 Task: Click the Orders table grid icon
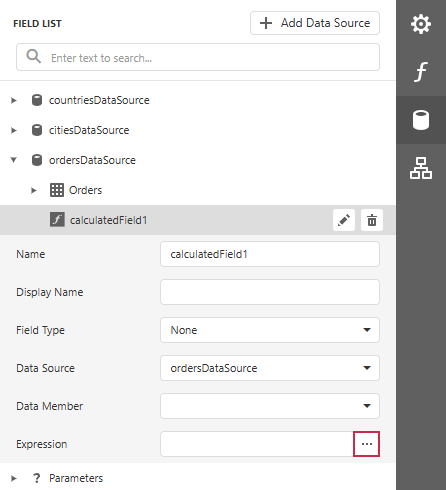pos(57,190)
